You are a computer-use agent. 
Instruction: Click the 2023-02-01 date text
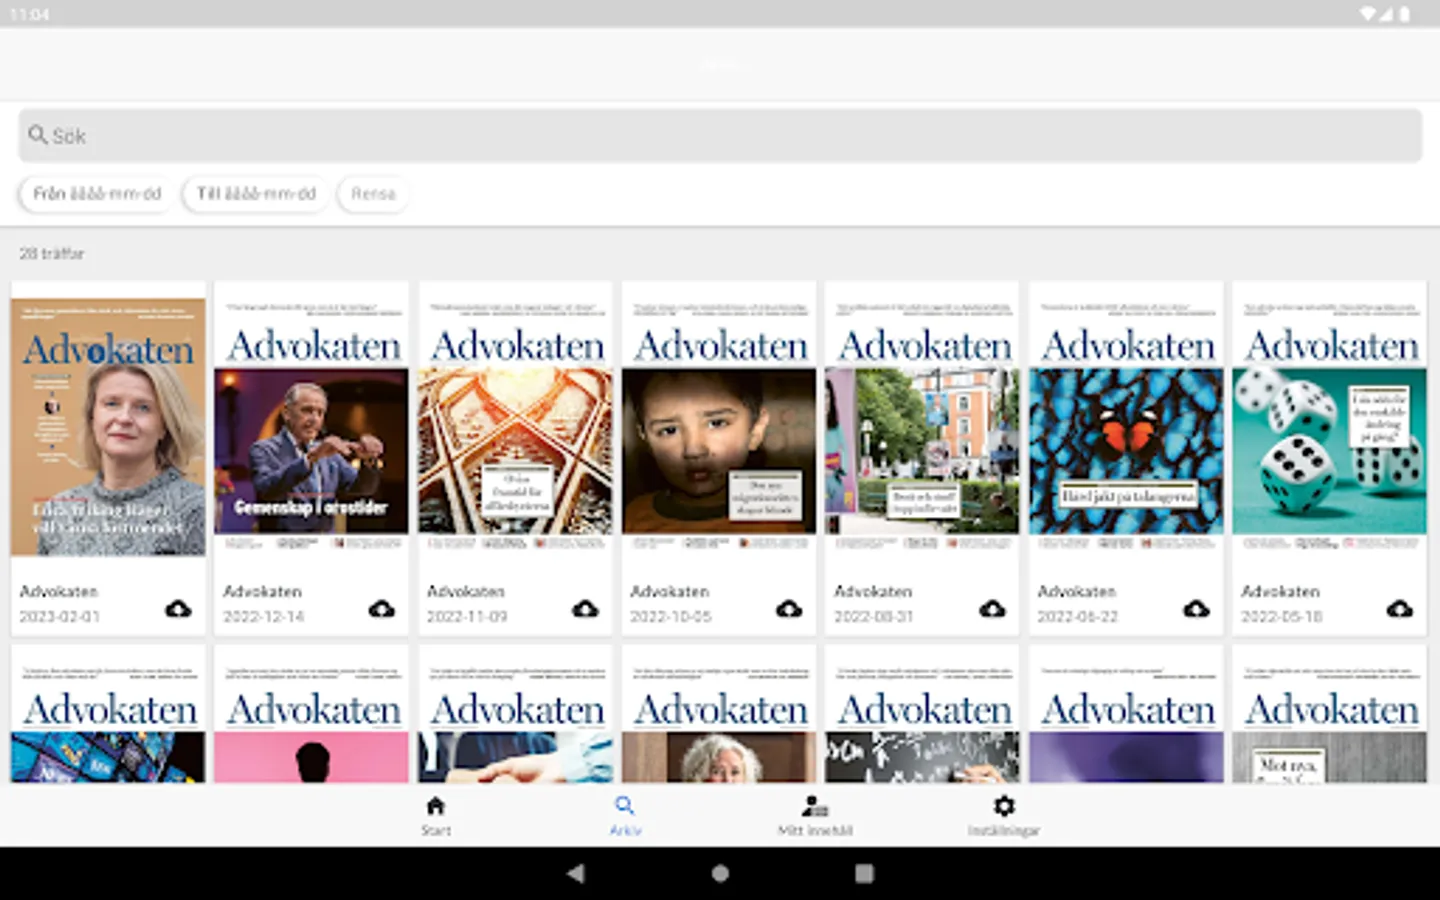59,616
